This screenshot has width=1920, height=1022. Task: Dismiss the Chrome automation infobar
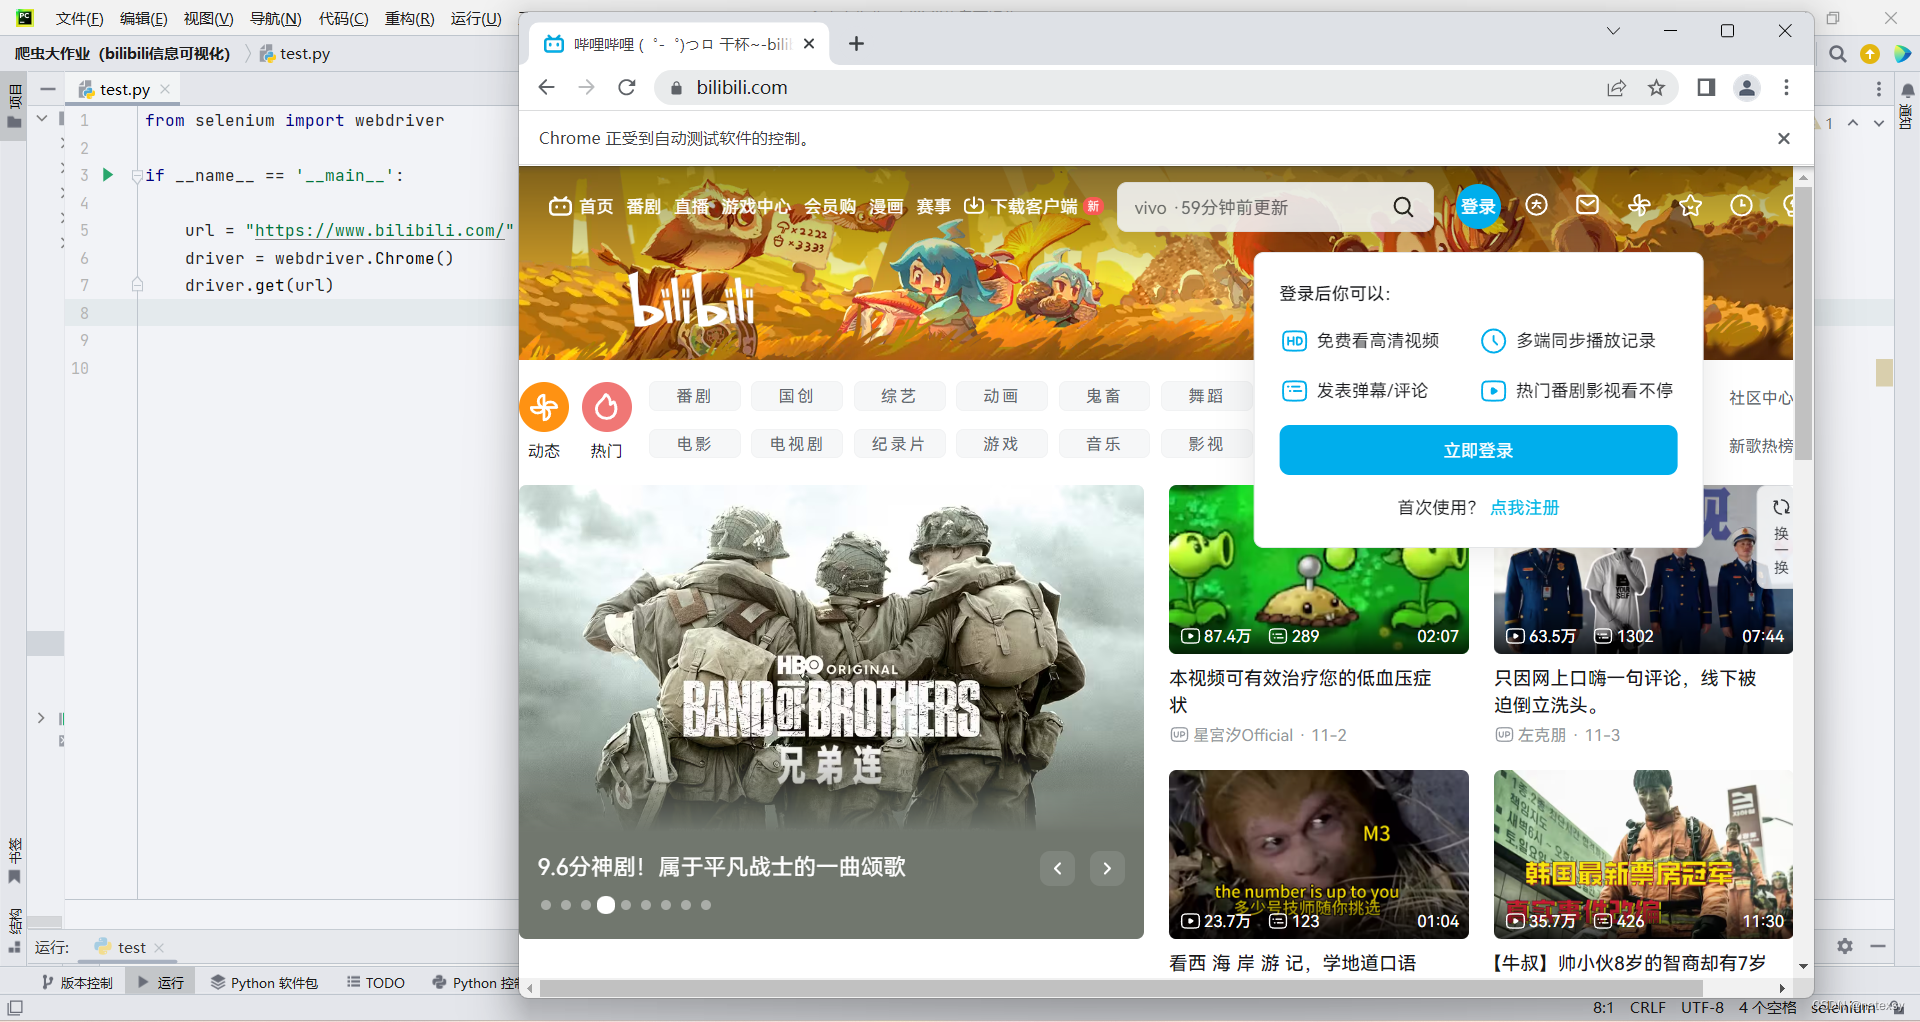pos(1783,138)
